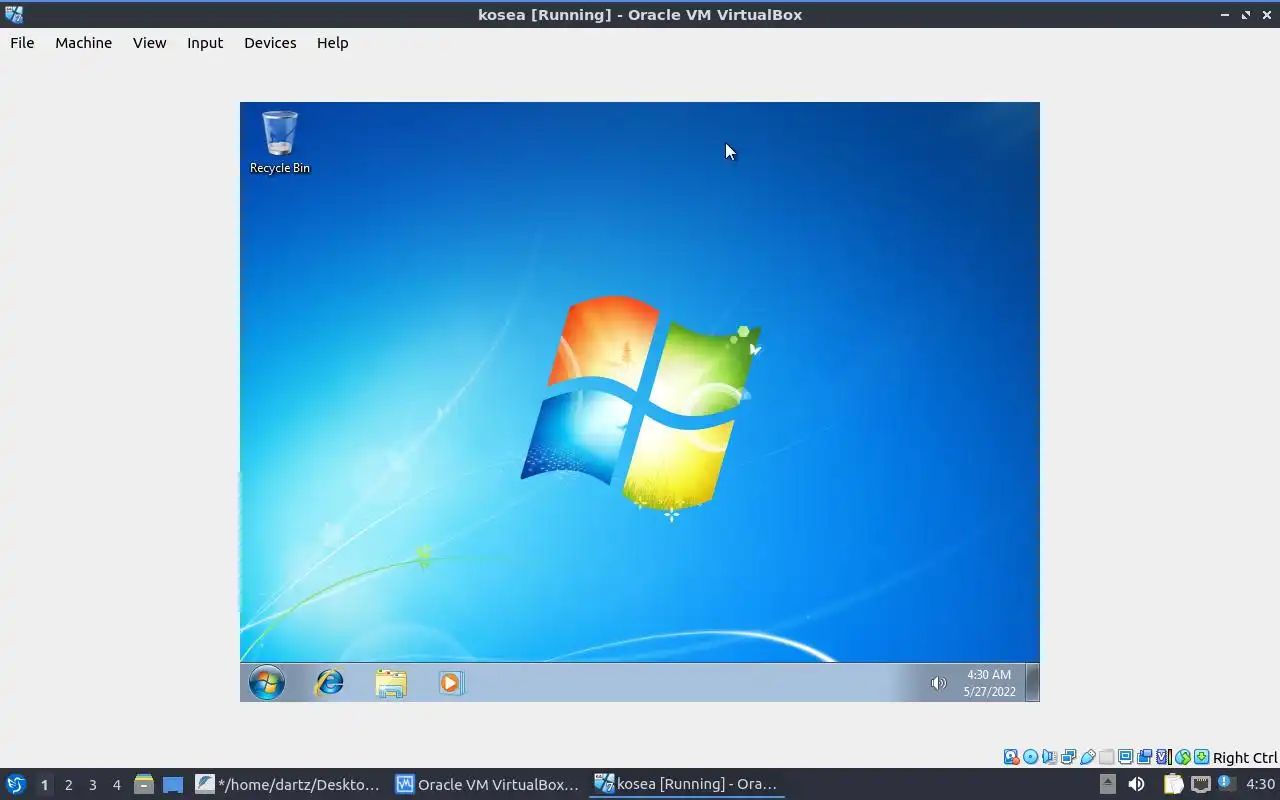Launch Internet Explorer from the guest taskbar
Image resolution: width=1280 pixels, height=800 pixels.
pos(329,683)
